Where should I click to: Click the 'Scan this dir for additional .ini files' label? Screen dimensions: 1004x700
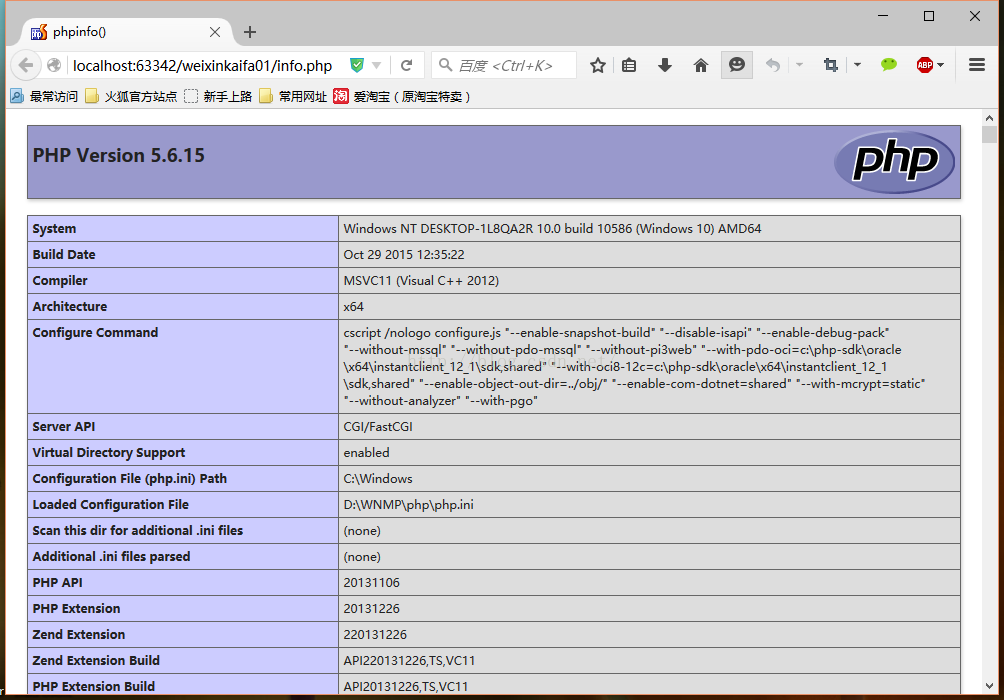coord(138,531)
